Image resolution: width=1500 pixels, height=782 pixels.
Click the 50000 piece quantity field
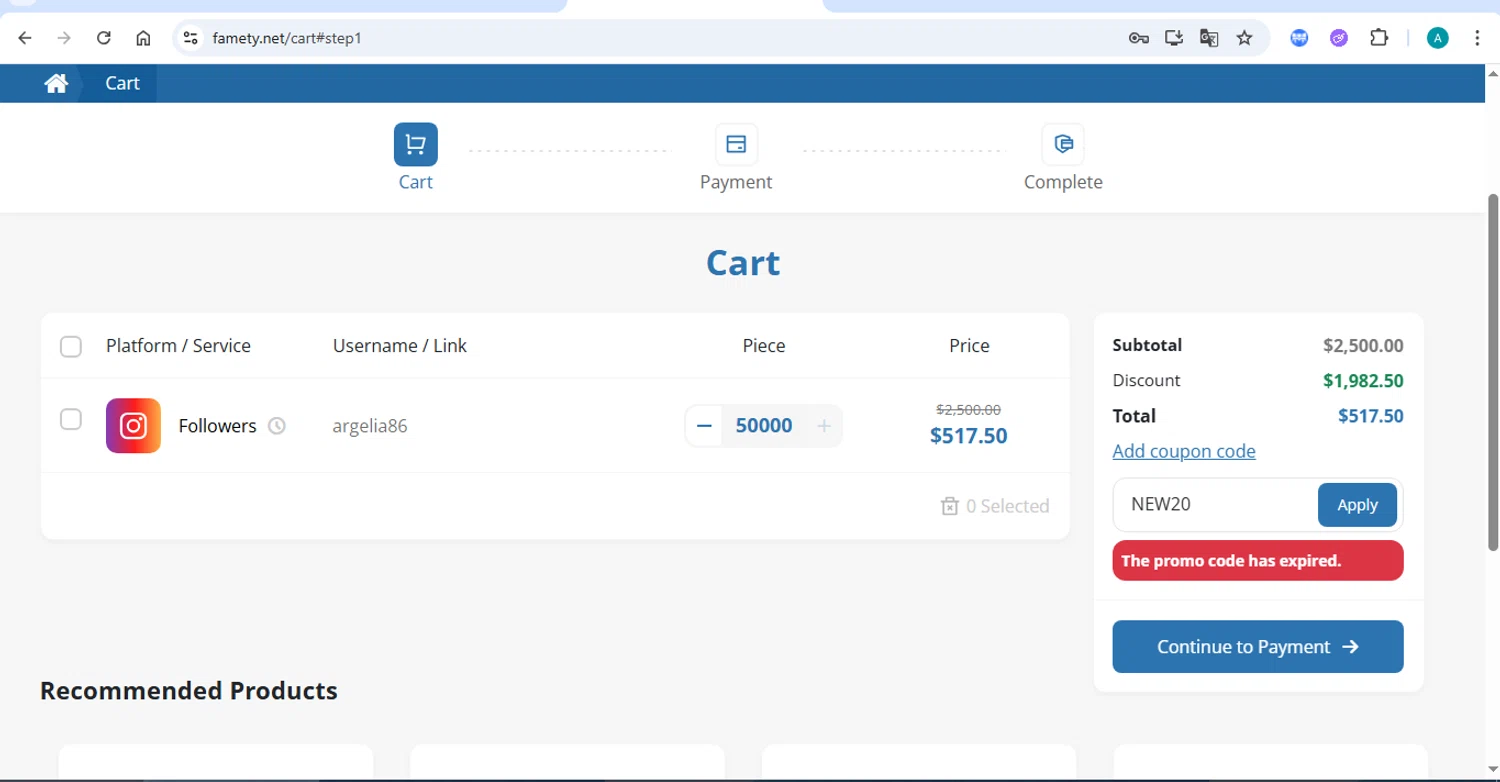764,426
